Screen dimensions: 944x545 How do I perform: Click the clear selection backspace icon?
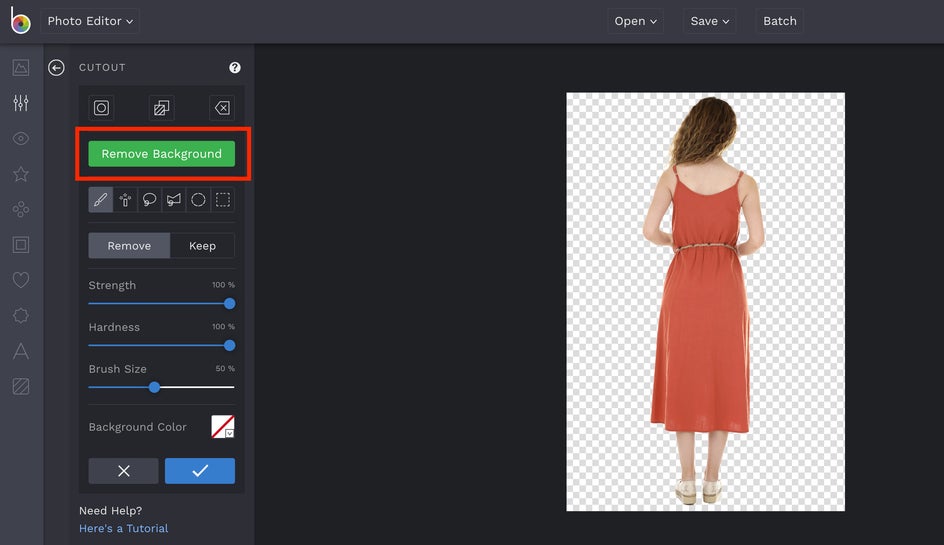222,108
